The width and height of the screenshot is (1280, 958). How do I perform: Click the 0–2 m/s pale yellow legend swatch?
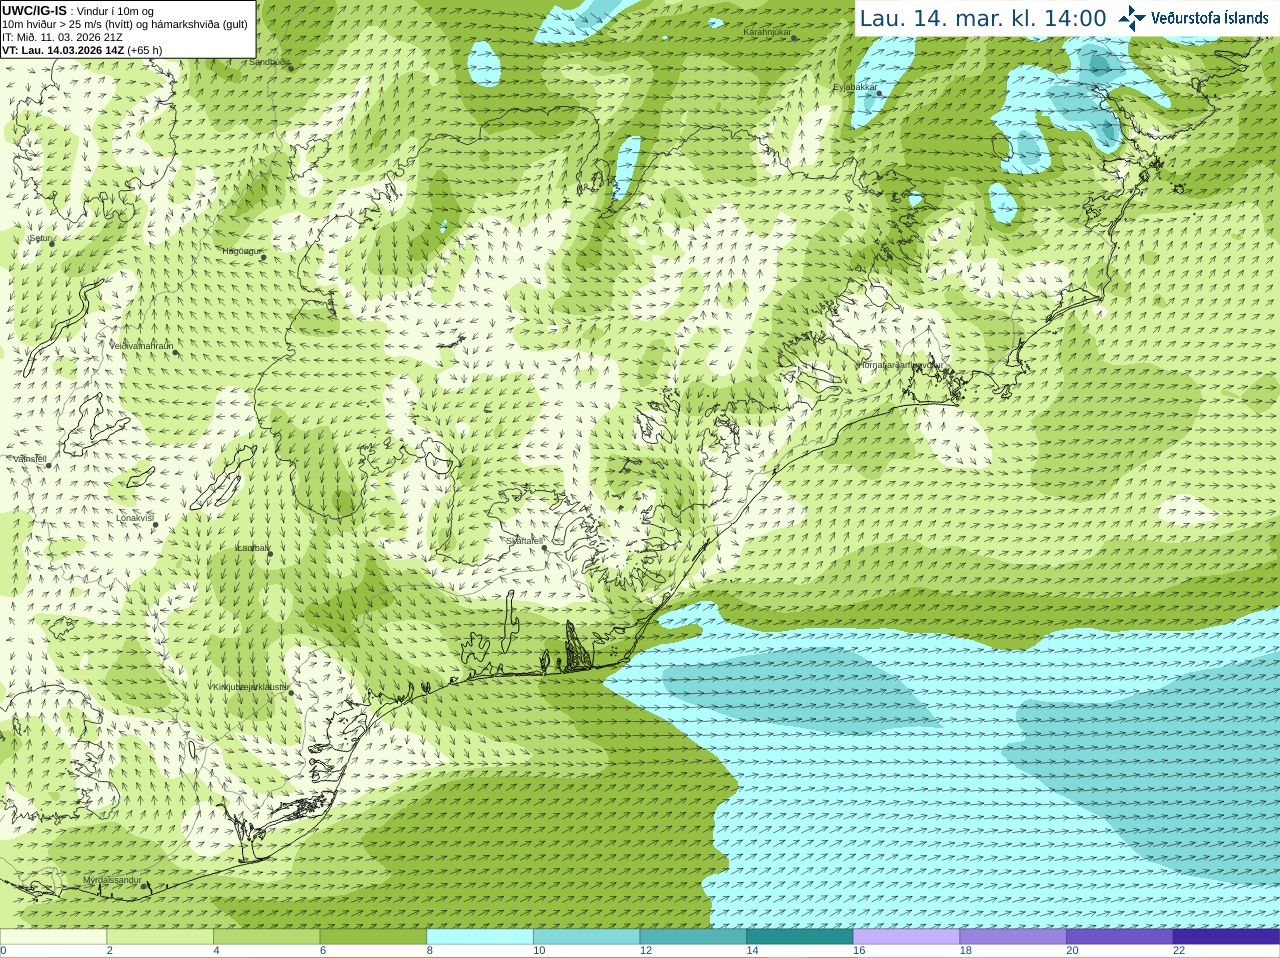53,937
